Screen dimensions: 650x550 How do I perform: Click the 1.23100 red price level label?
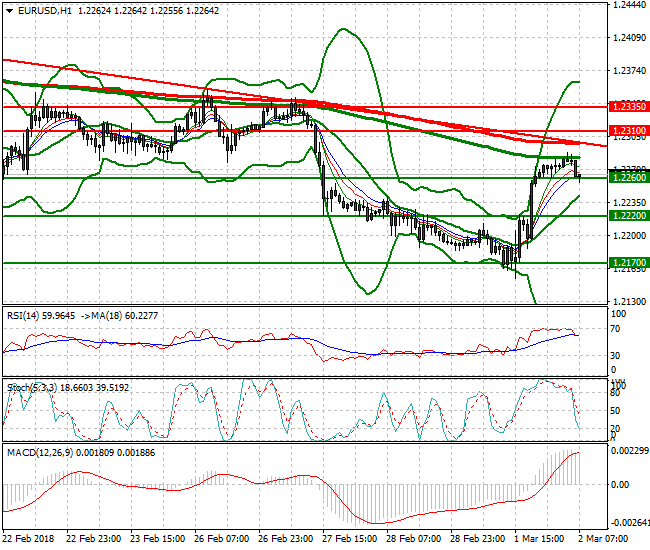tap(629, 131)
